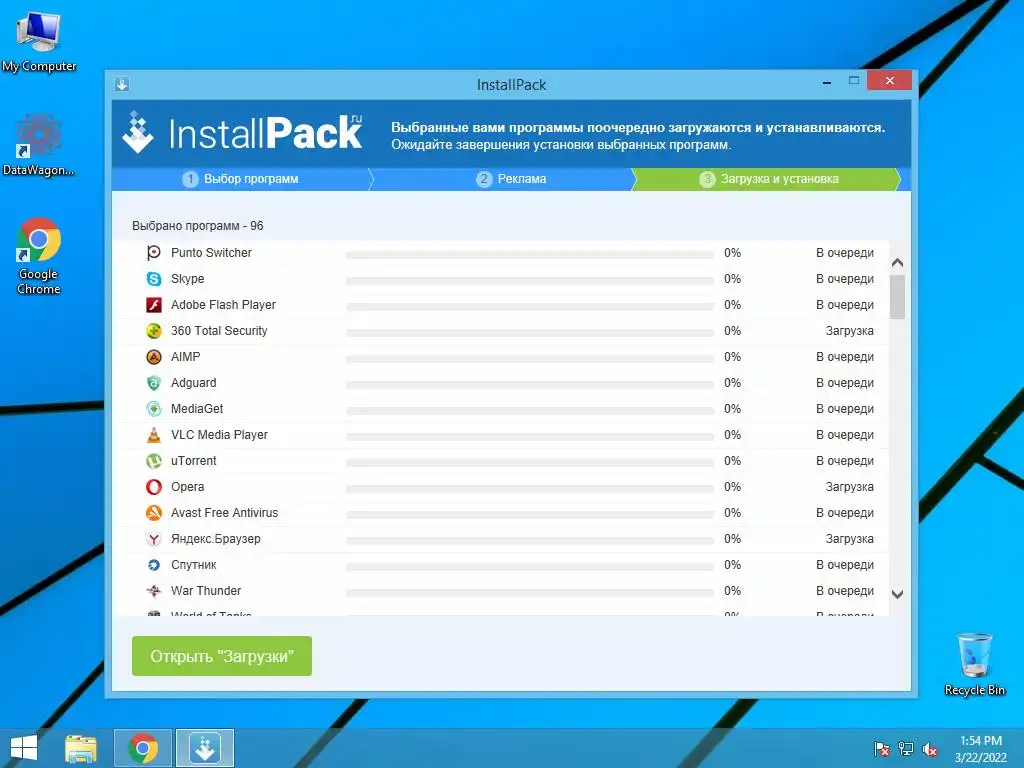Screen dimensions: 1024x768
Task: Open File Explorer from taskbar
Action: [81, 748]
